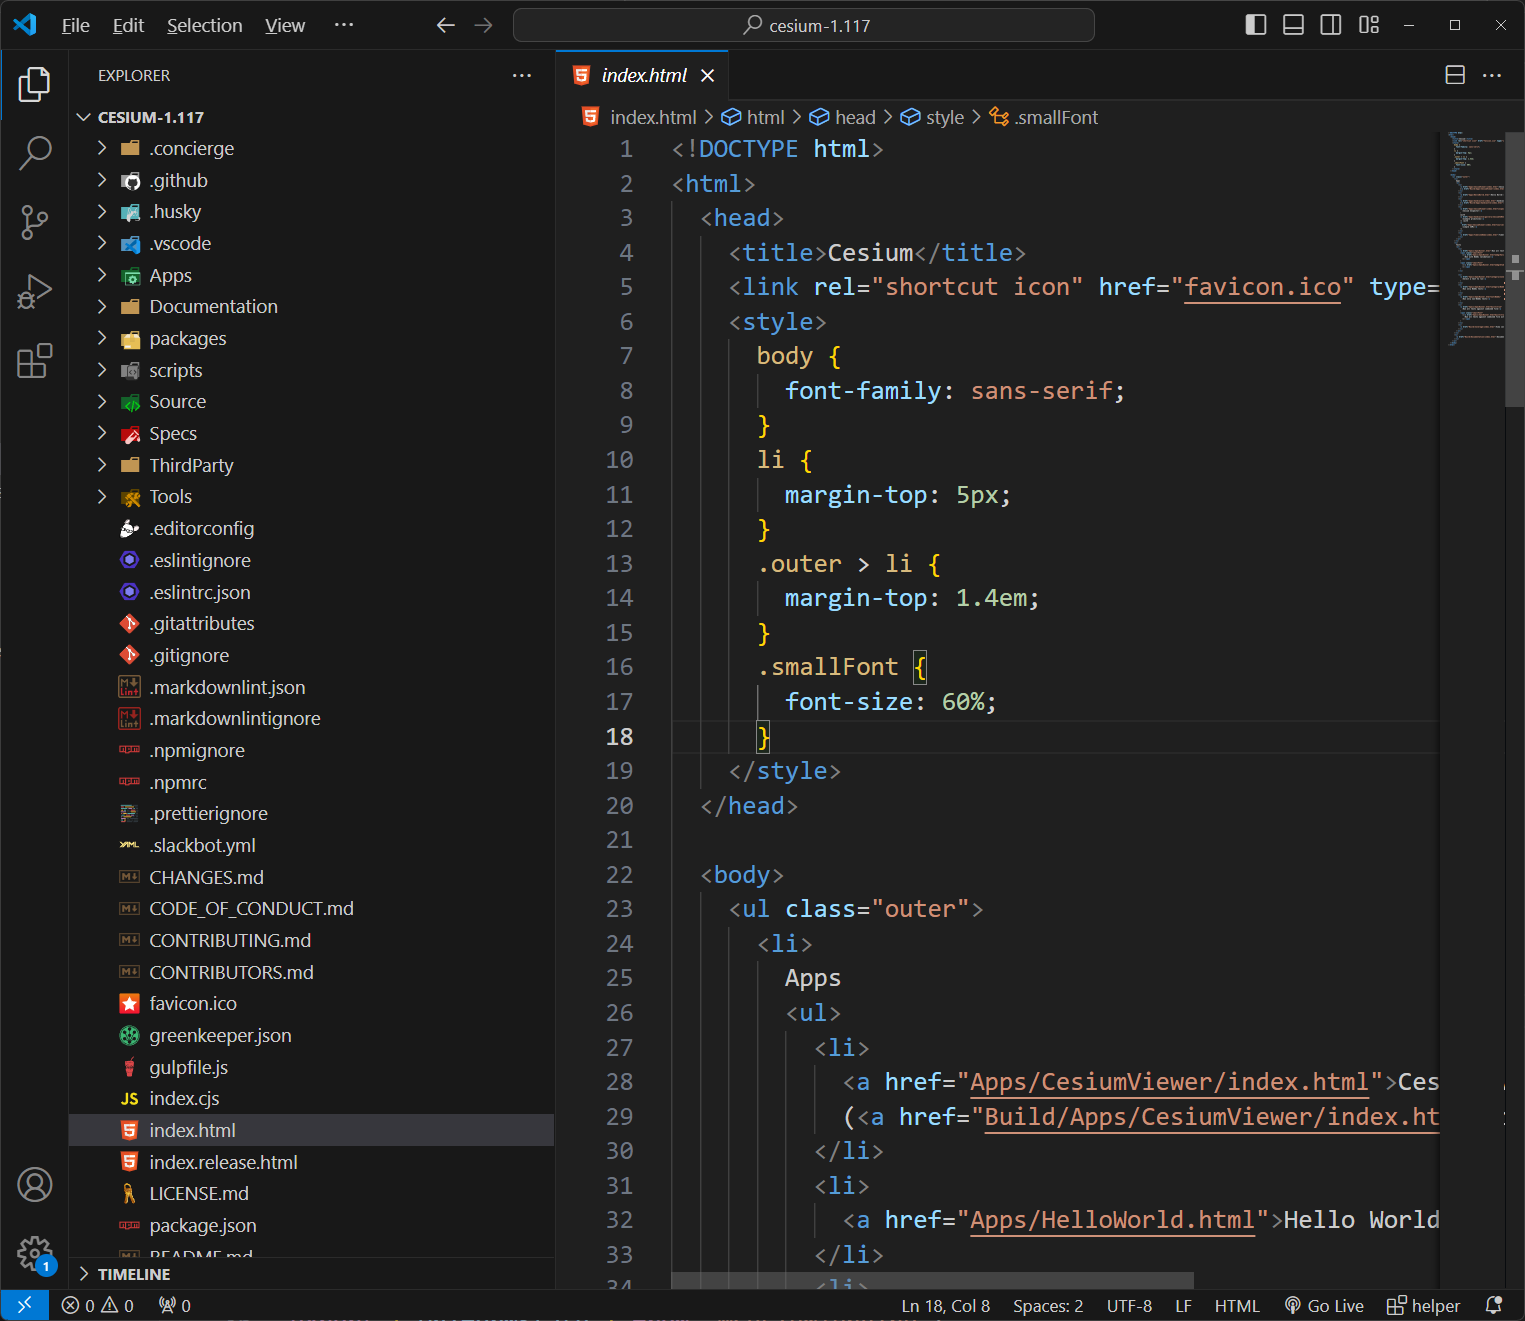This screenshot has width=1525, height=1321.
Task: Expand the Apps folder
Action: click(312, 275)
